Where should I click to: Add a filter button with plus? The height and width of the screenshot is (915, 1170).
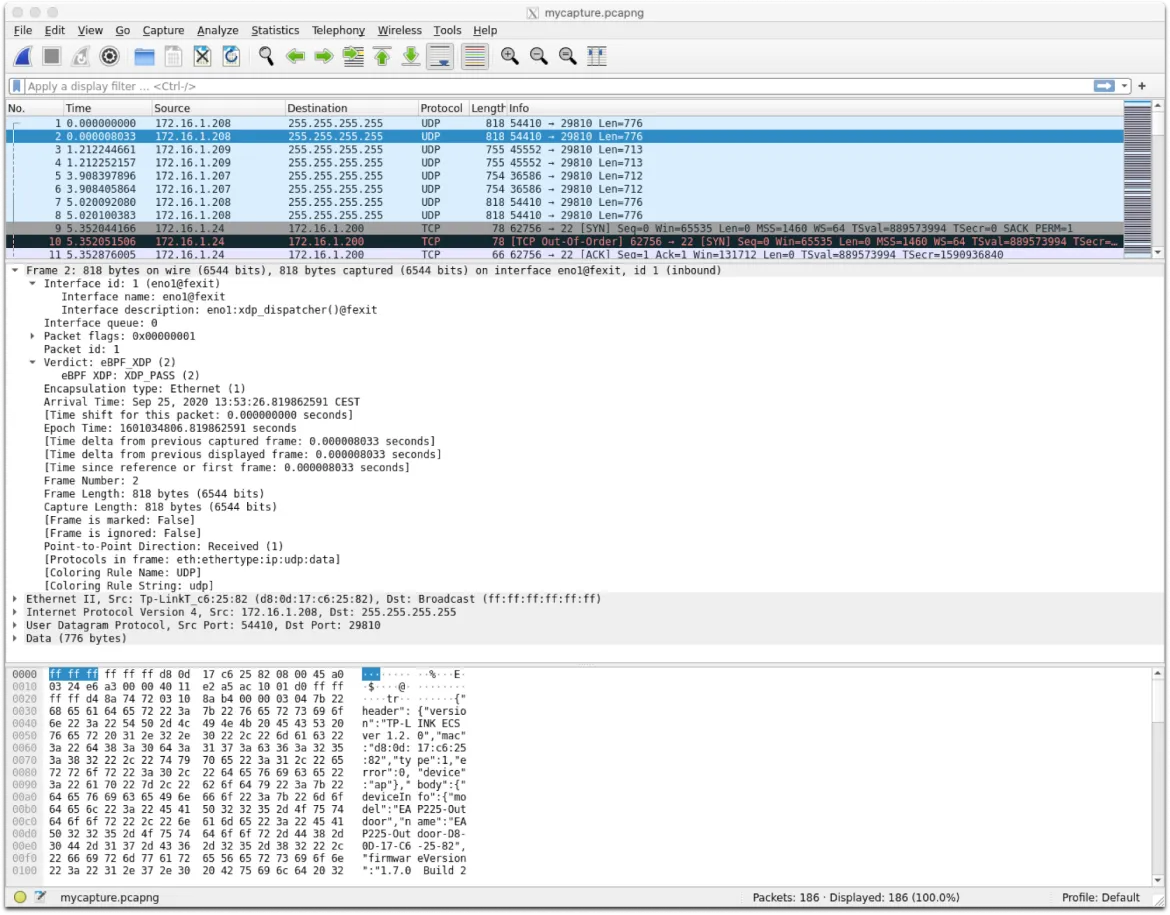1142,87
